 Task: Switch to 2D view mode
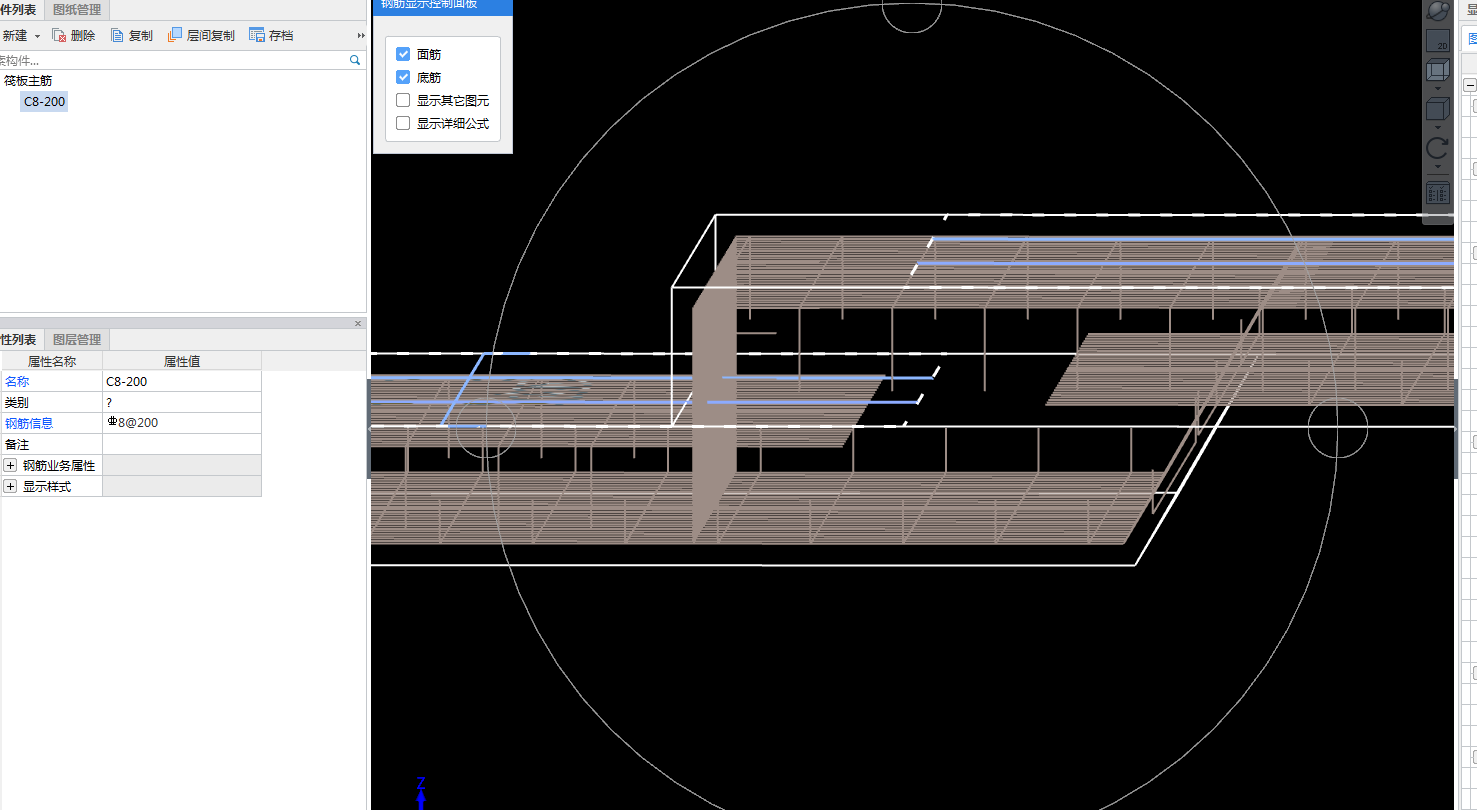(1437, 40)
